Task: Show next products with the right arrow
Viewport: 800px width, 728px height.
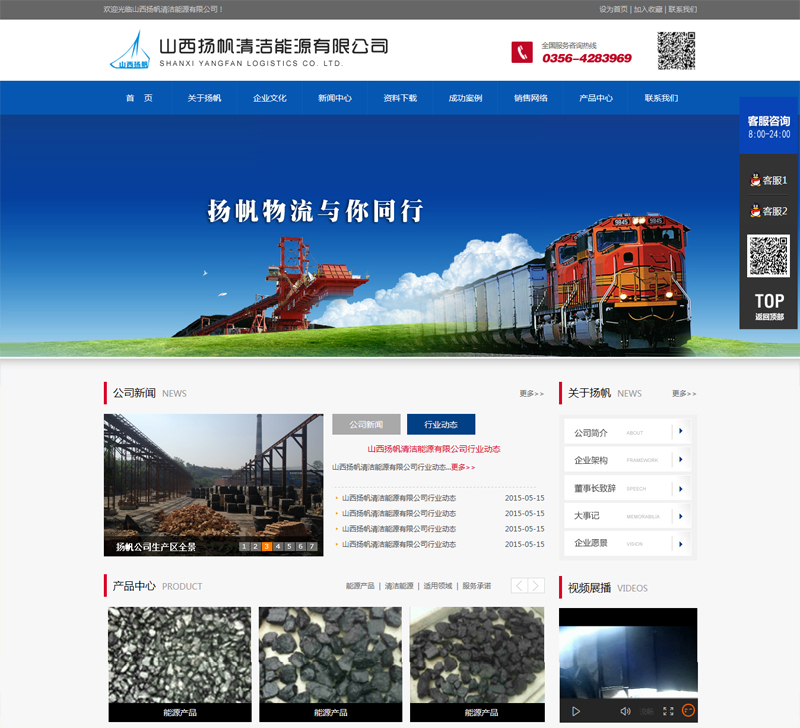Action: (x=537, y=586)
